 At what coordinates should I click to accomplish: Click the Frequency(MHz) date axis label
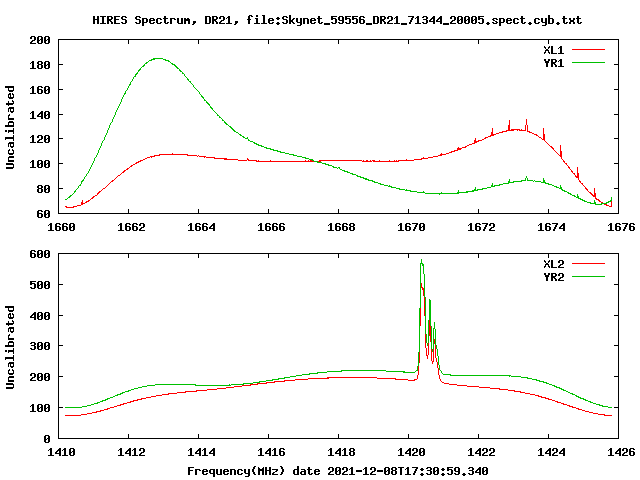pos(338,471)
